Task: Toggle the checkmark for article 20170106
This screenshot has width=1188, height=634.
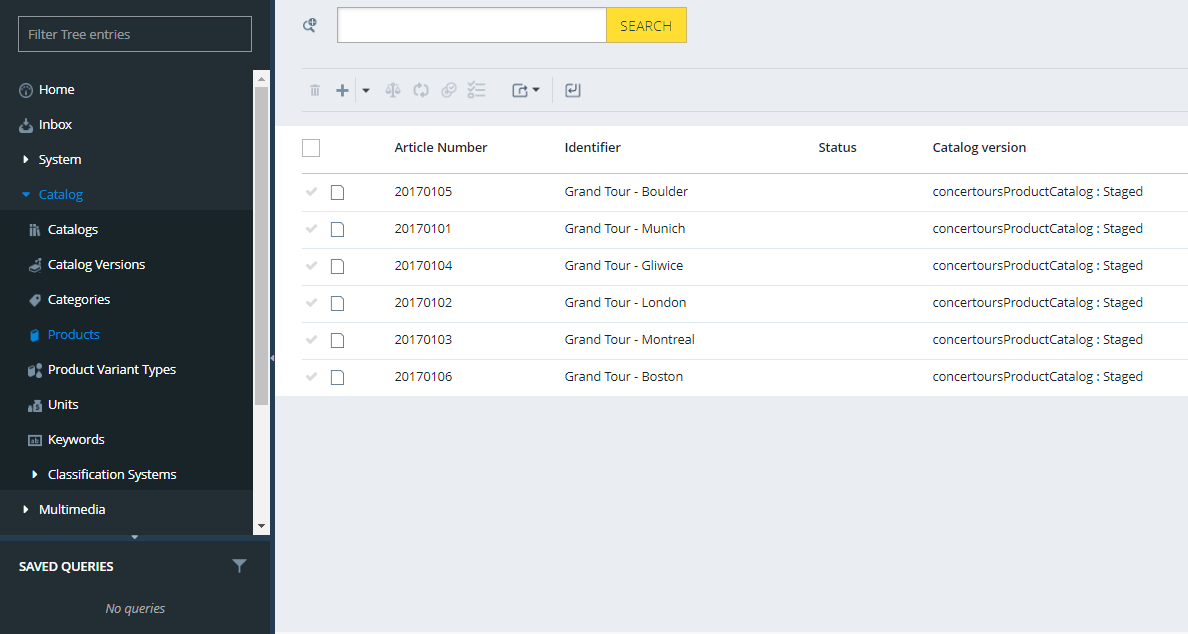Action: point(311,376)
